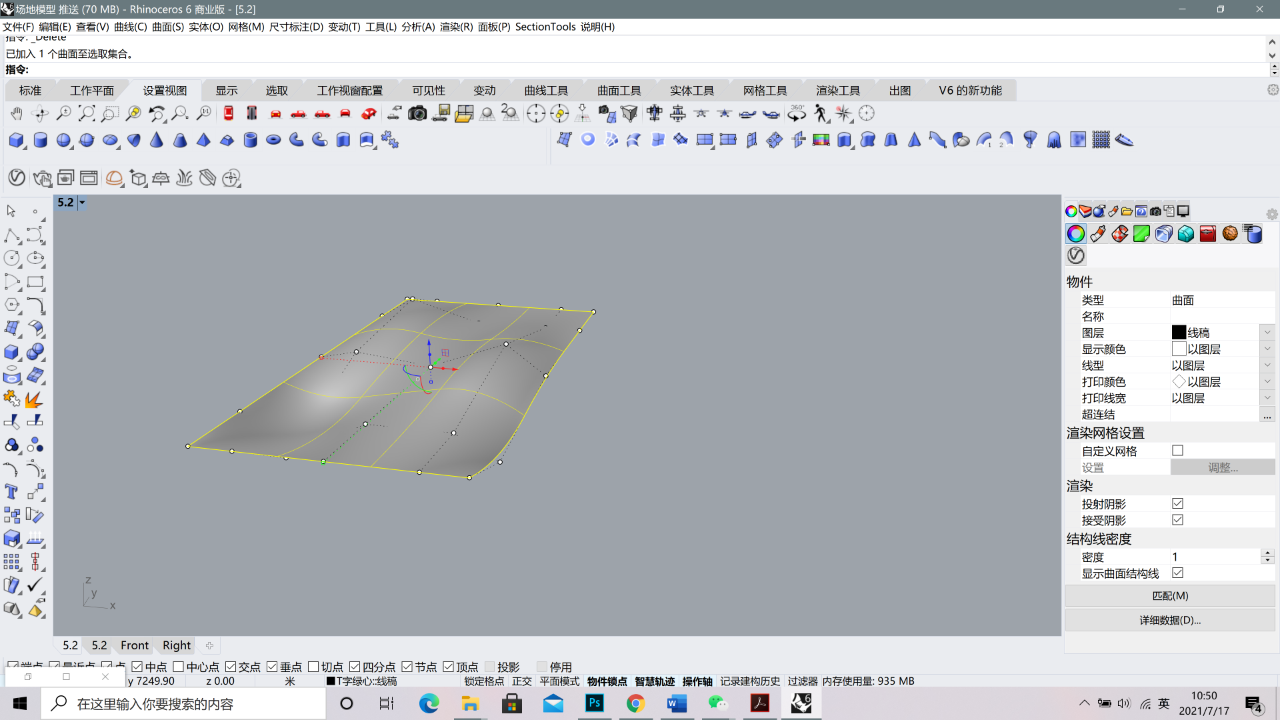Image resolution: width=1280 pixels, height=720 pixels.
Task: Toggle the 交点 osnap checkbox
Action: (231, 667)
